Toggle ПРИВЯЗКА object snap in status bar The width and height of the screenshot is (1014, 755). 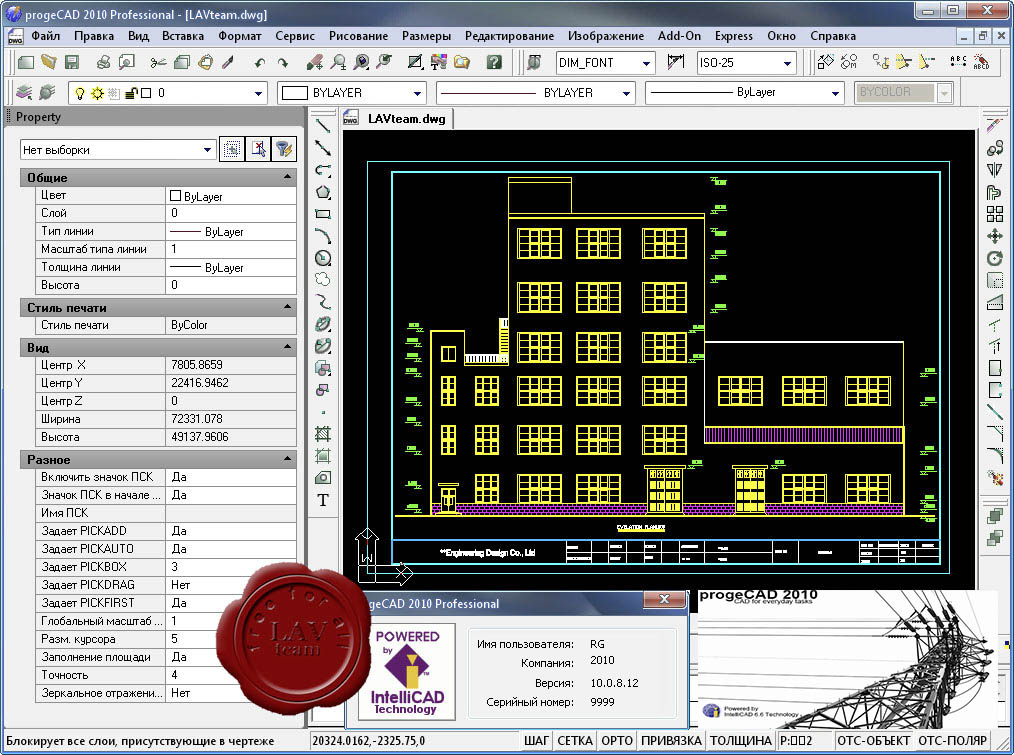point(671,740)
